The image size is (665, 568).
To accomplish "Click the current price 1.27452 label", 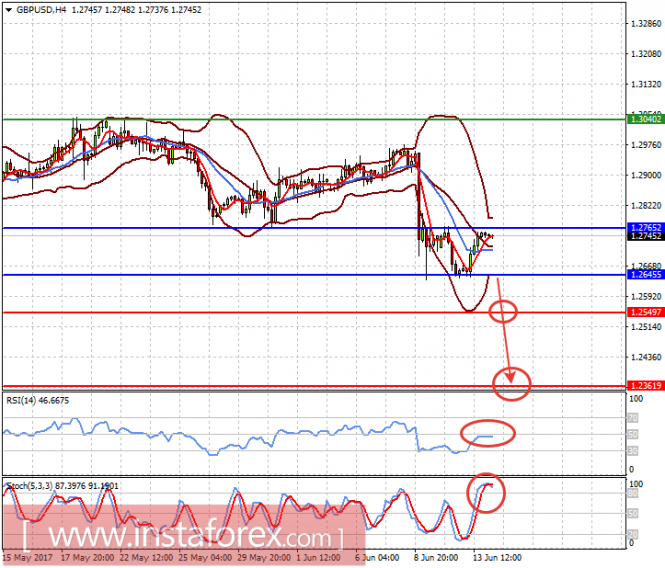I will [643, 237].
